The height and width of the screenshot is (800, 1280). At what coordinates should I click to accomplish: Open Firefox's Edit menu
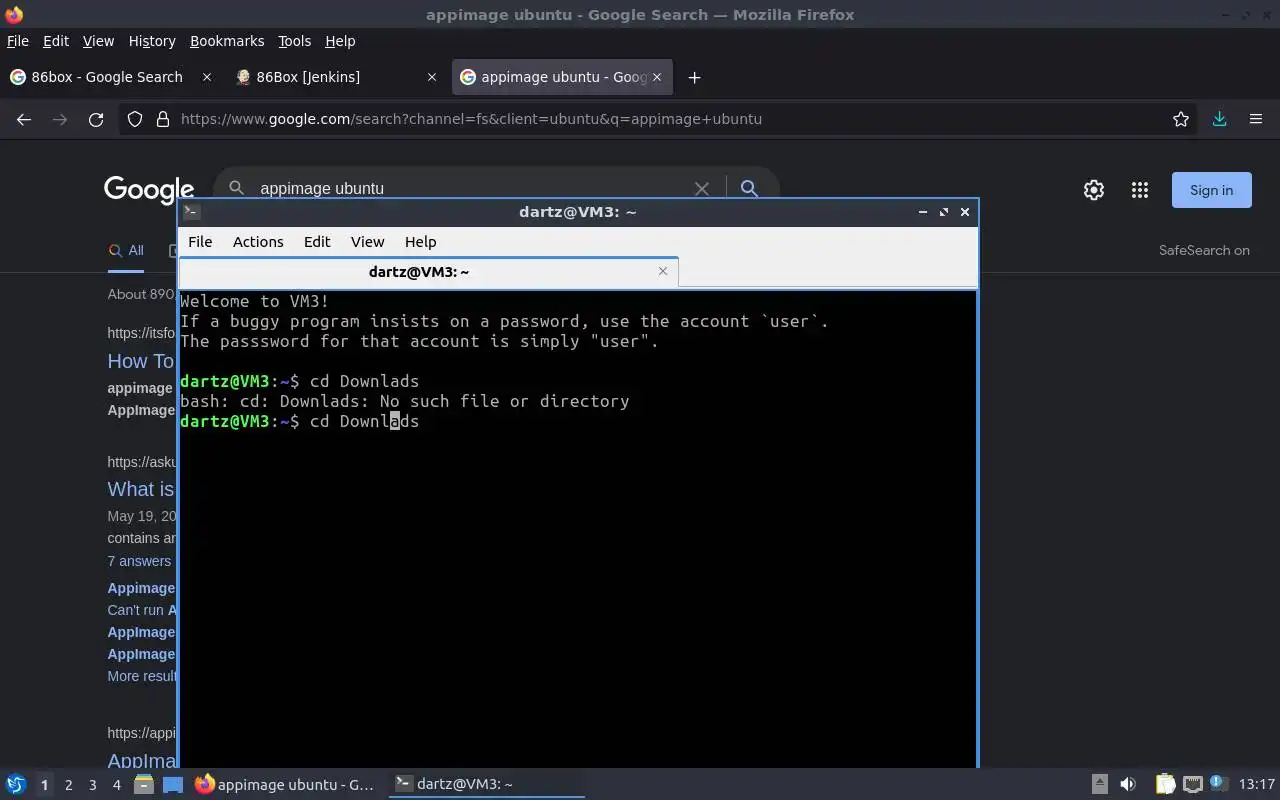point(56,41)
